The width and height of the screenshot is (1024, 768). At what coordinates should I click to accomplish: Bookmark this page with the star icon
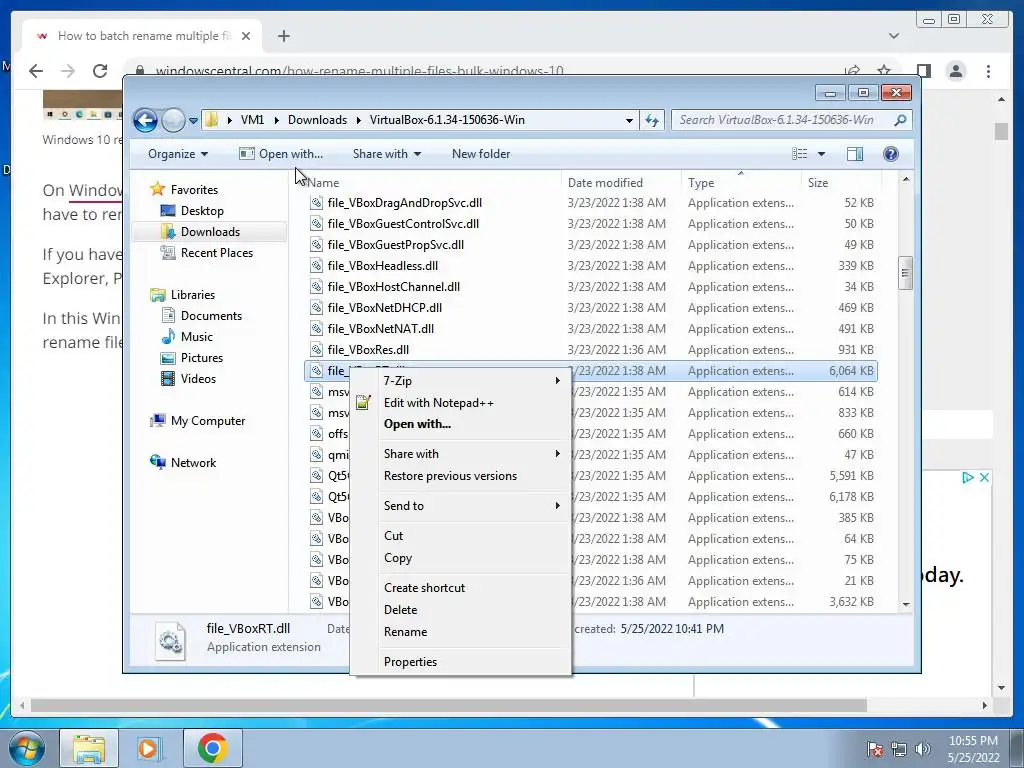884,71
